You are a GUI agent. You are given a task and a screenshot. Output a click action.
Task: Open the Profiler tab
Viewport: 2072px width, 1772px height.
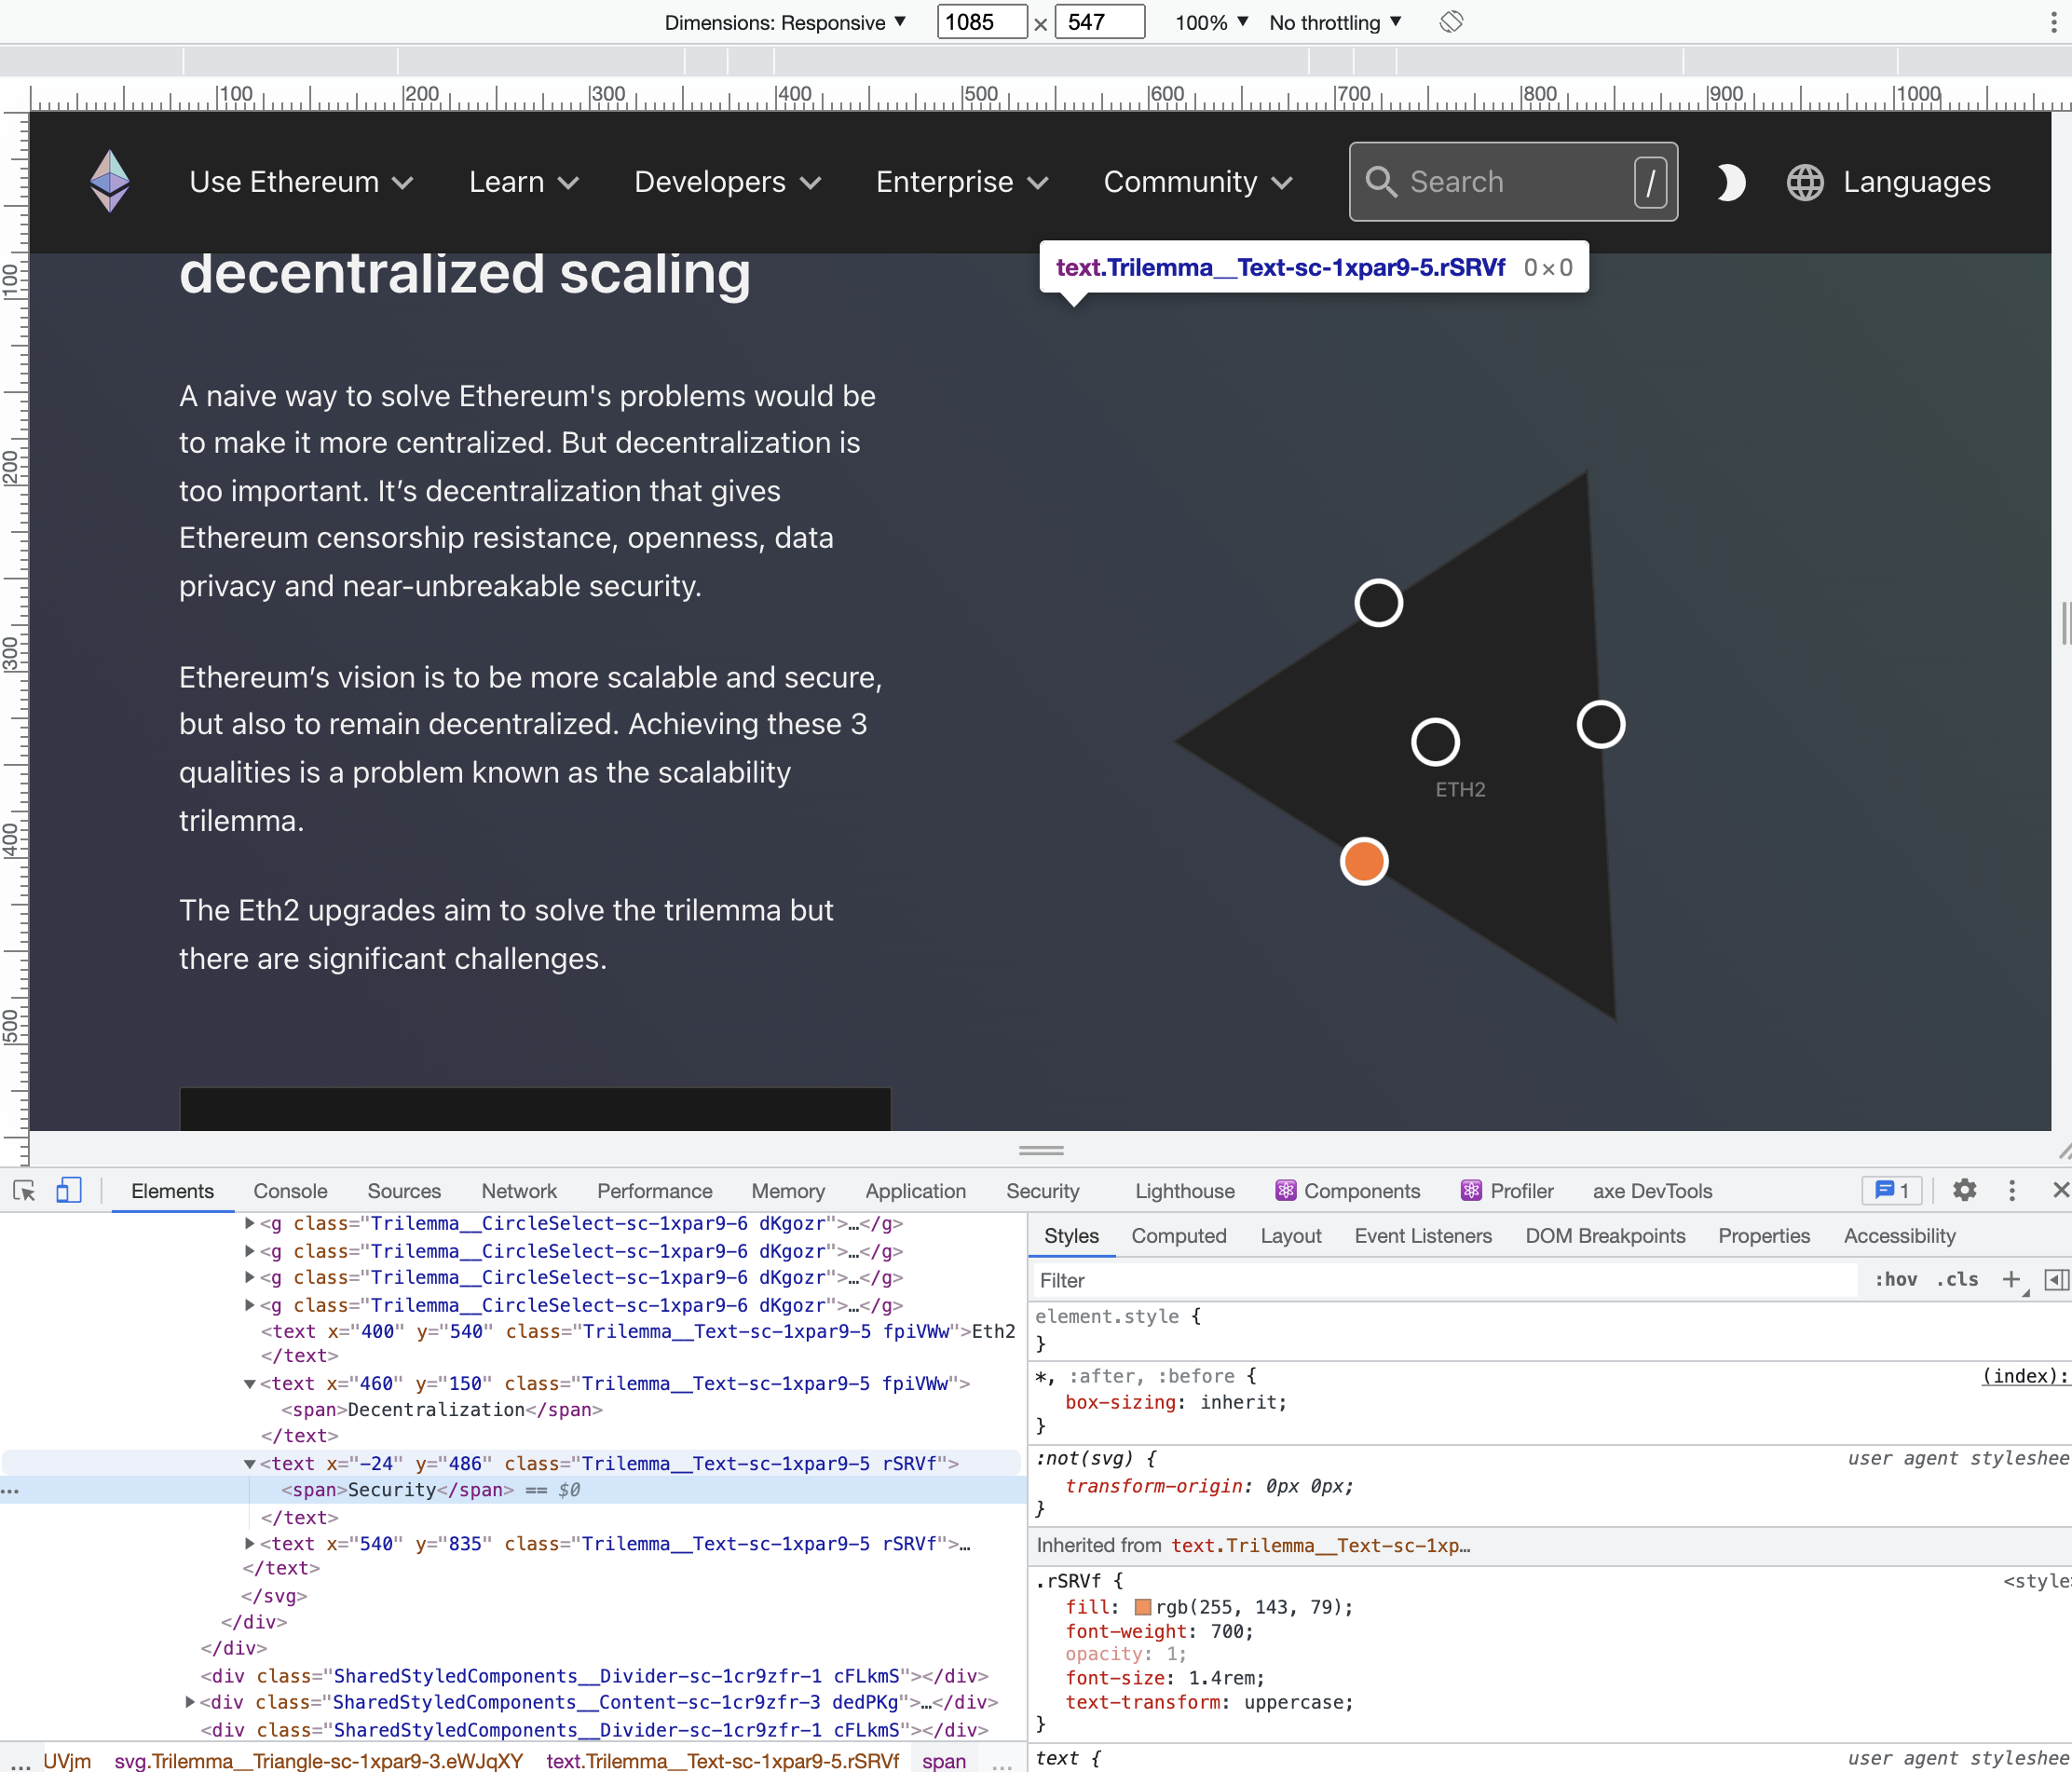[x=1507, y=1190]
